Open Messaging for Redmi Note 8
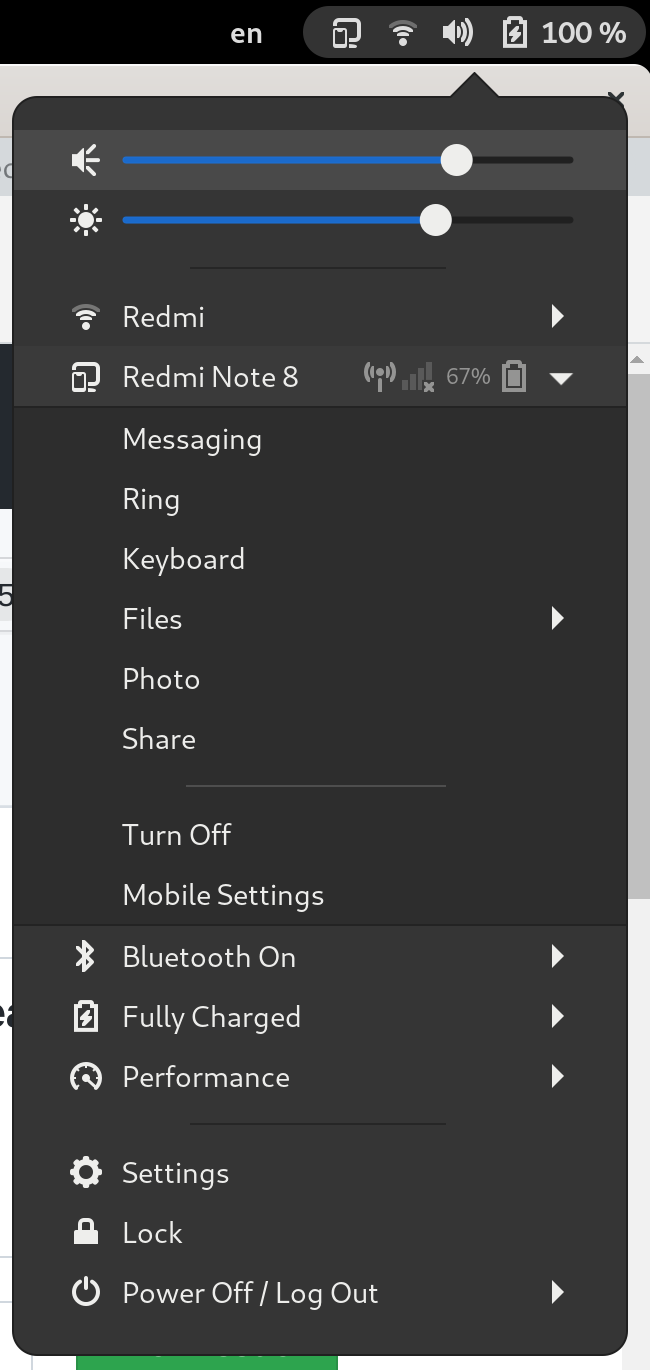650x1370 pixels. point(192,439)
